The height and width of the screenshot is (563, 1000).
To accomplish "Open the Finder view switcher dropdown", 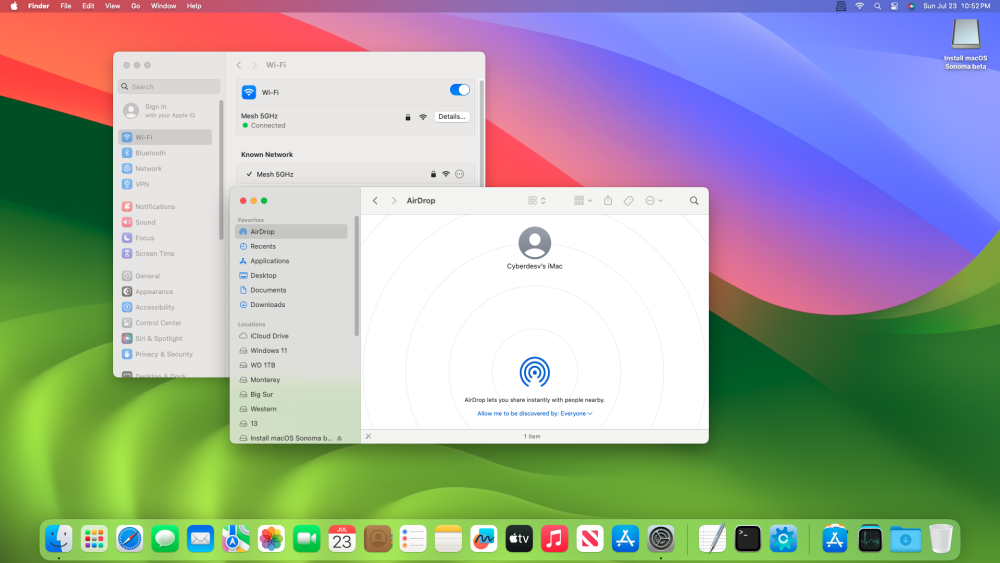I will pos(537,200).
